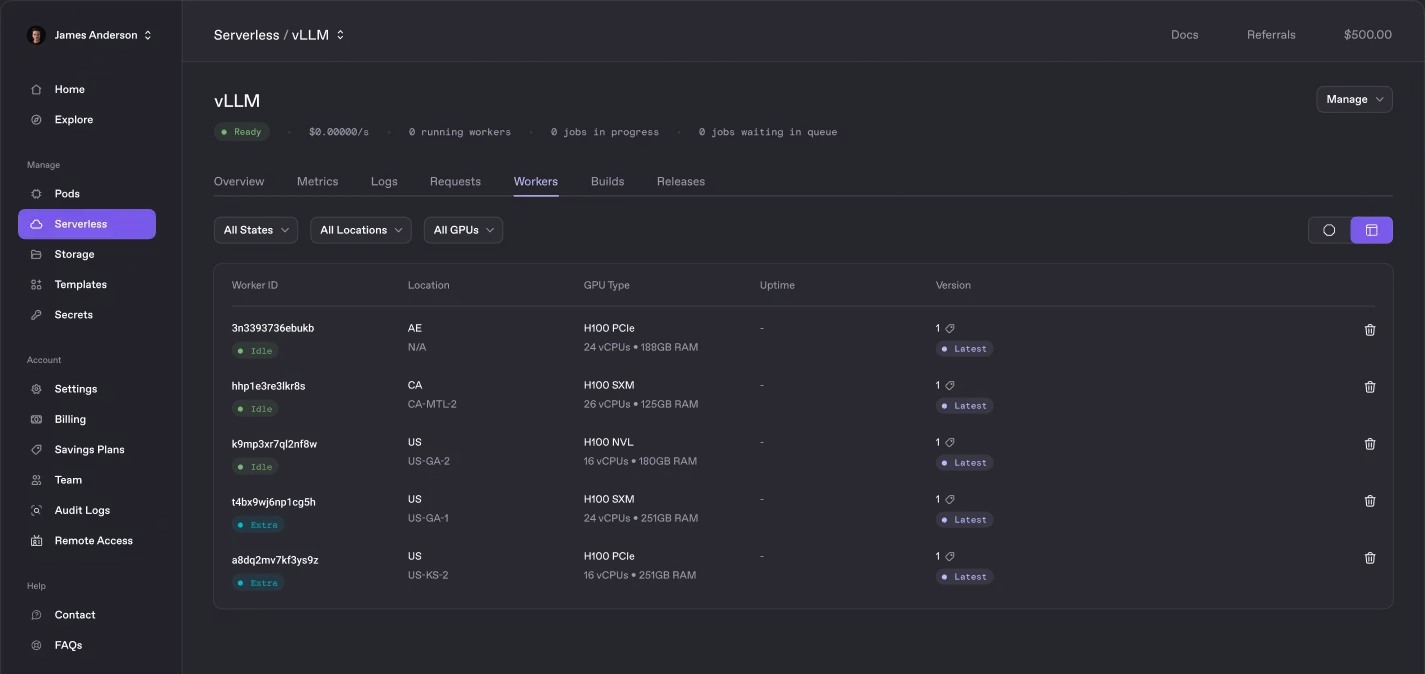This screenshot has height=674, width=1425.
Task: Click version tag icon for worker k9mp3xr7ql2nf8w
Action: pyautogui.click(x=950, y=442)
